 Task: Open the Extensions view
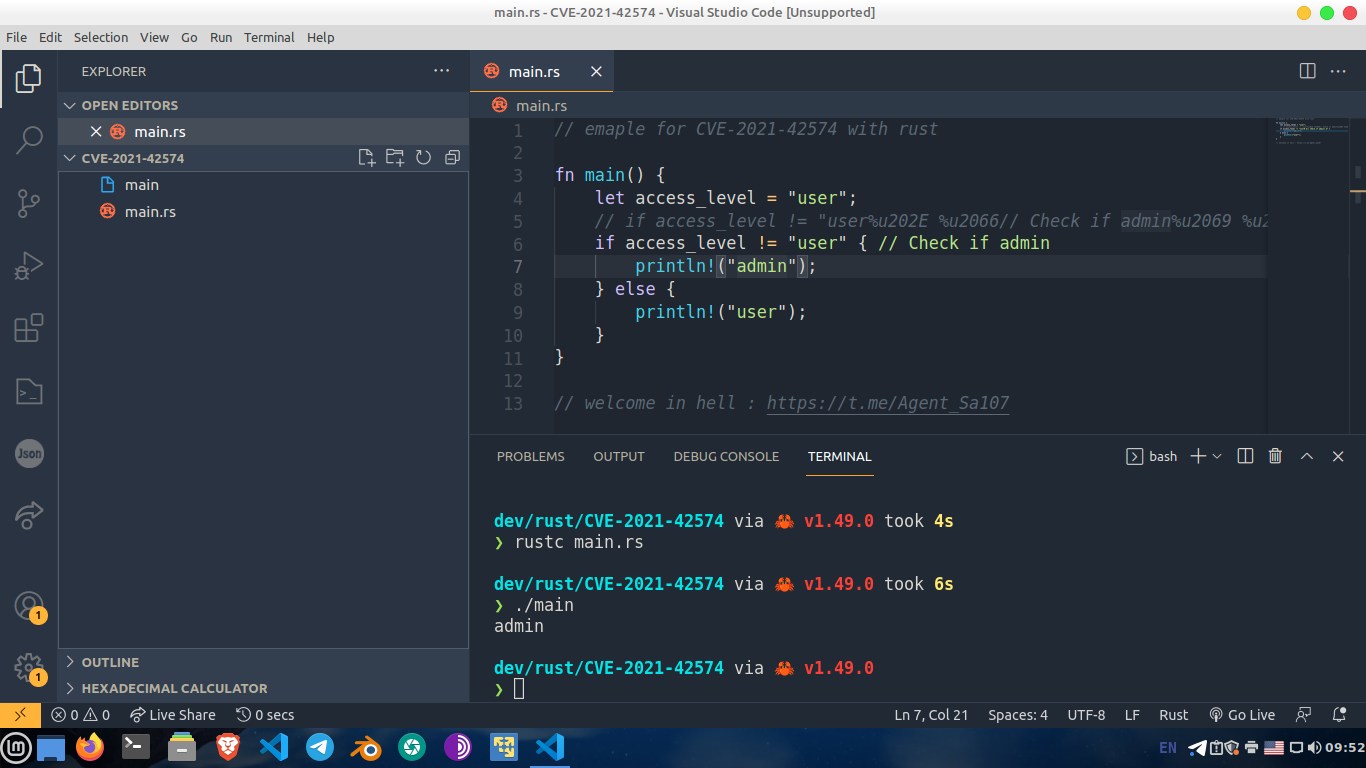pos(29,328)
